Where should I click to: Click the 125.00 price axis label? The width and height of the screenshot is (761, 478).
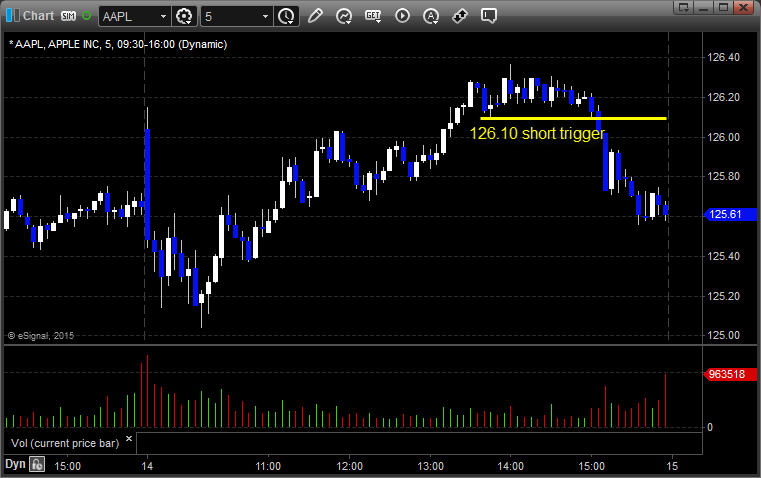coord(724,335)
